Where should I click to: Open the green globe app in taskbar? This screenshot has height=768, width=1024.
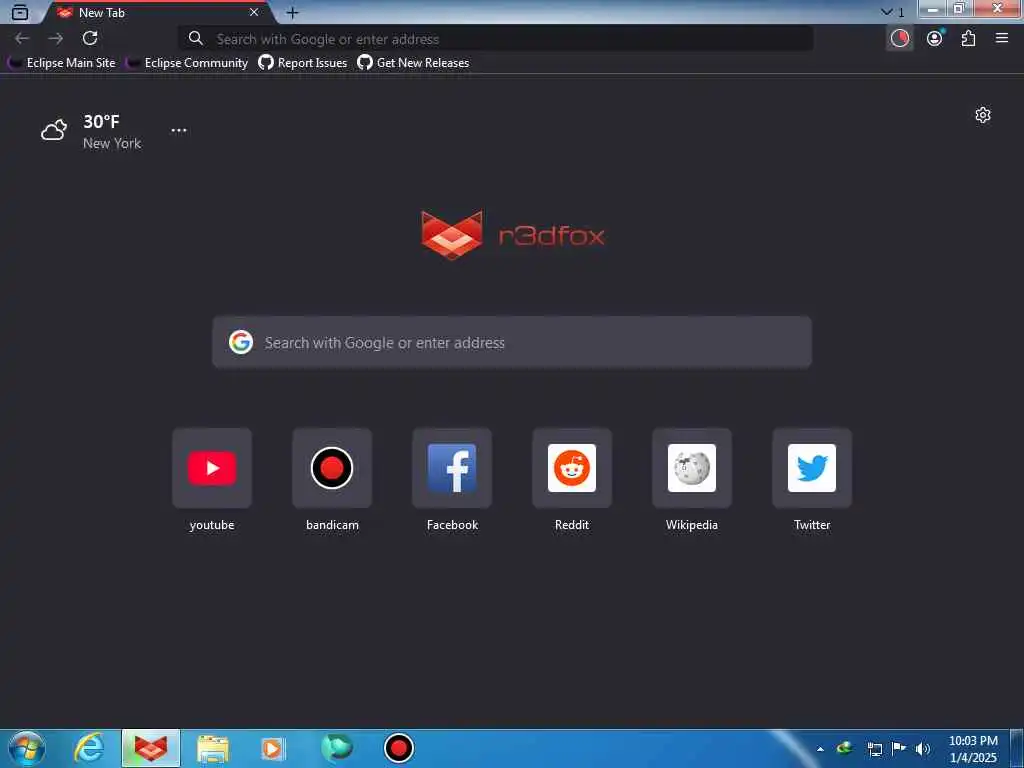click(337, 748)
